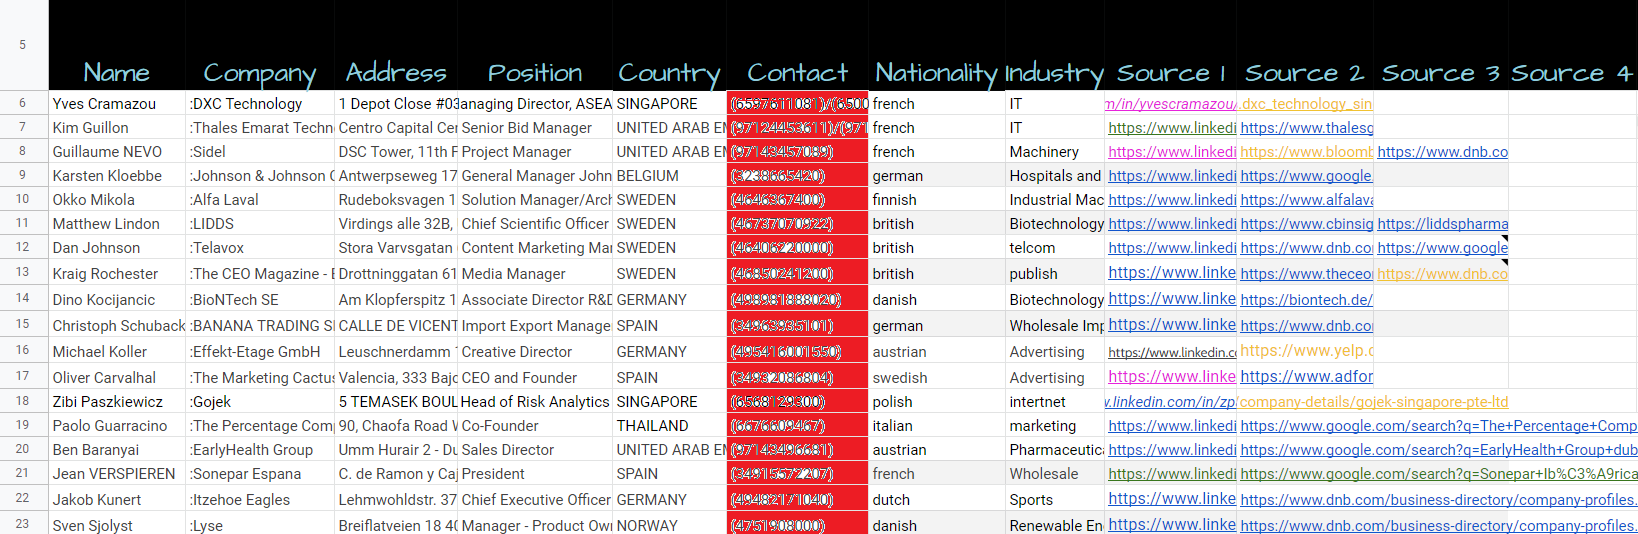Click the Jean VERSPIEREN name cell
Image resolution: width=1638 pixels, height=534 pixels.
117,473
